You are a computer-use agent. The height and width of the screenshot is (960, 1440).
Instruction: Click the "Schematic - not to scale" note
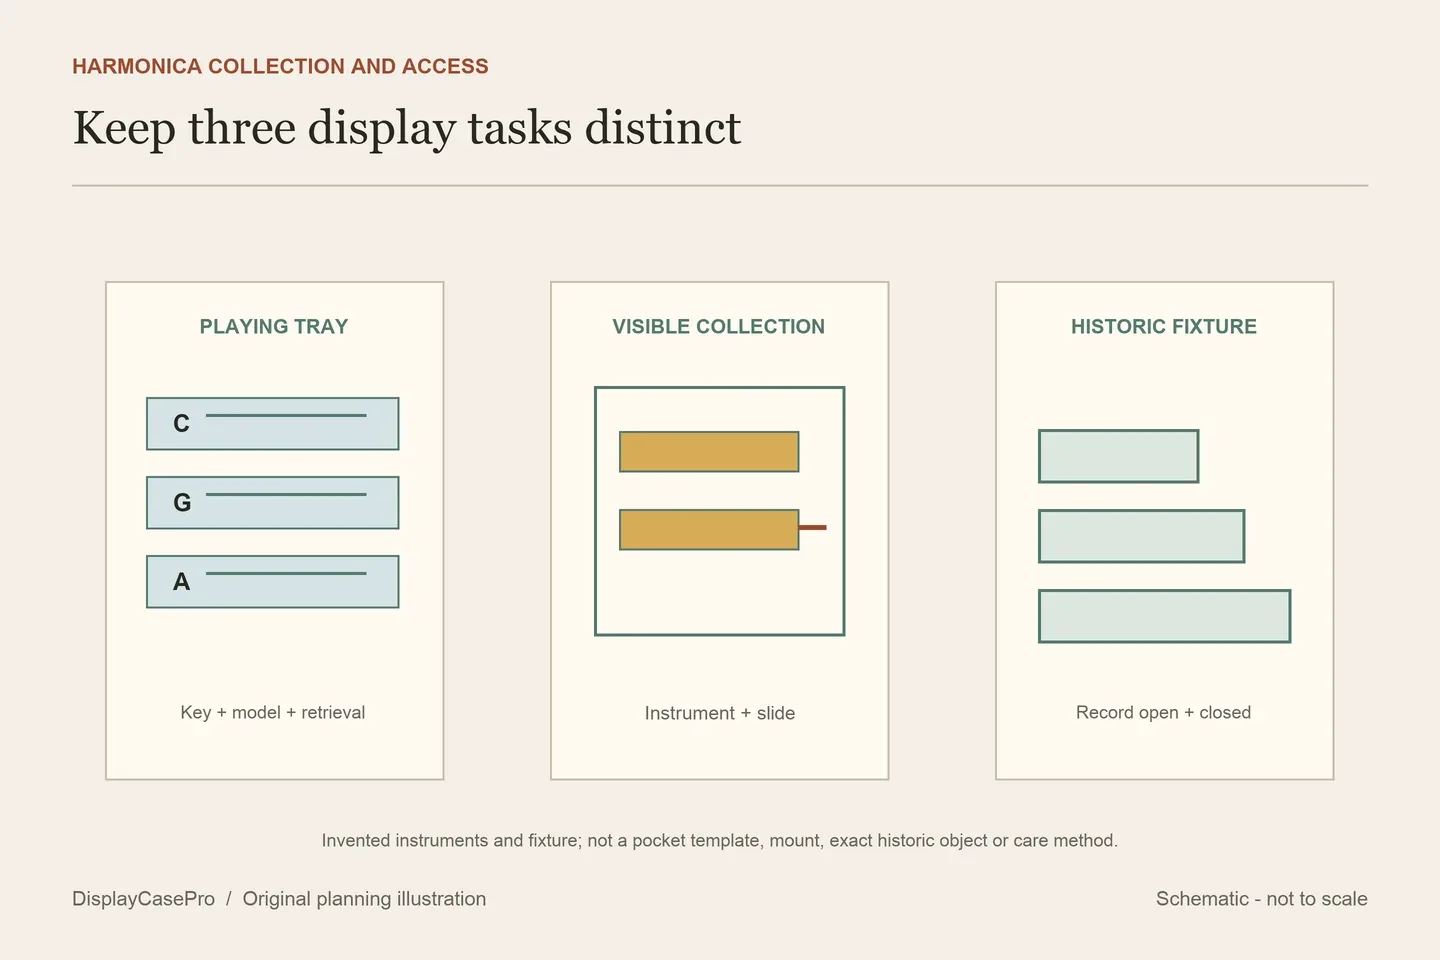[x=1262, y=899]
